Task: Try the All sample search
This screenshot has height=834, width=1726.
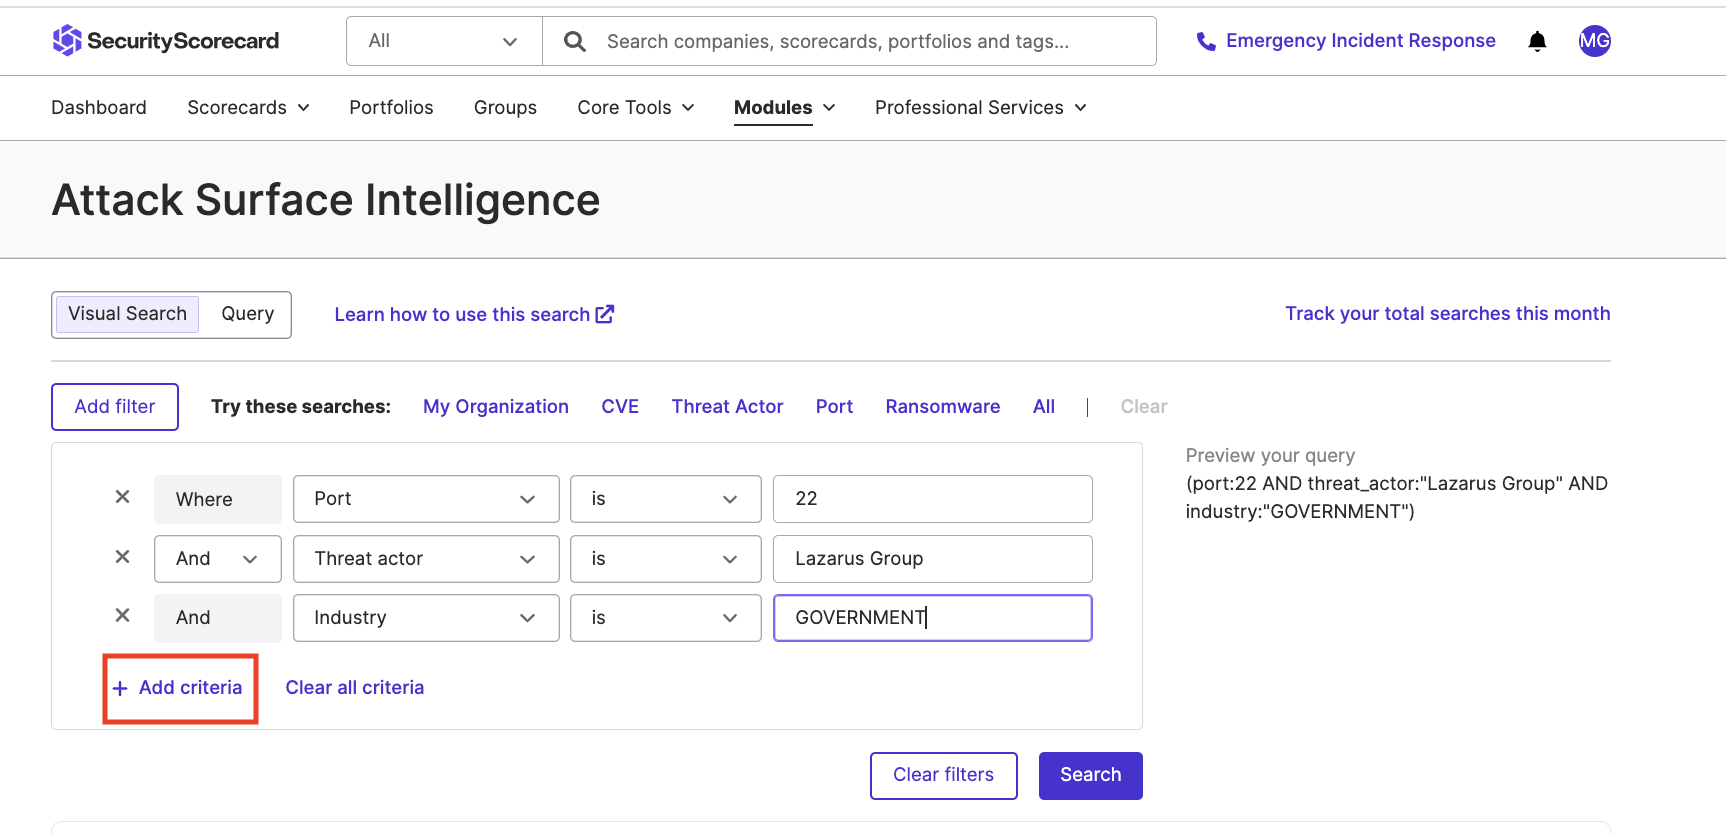Action: 1044,407
